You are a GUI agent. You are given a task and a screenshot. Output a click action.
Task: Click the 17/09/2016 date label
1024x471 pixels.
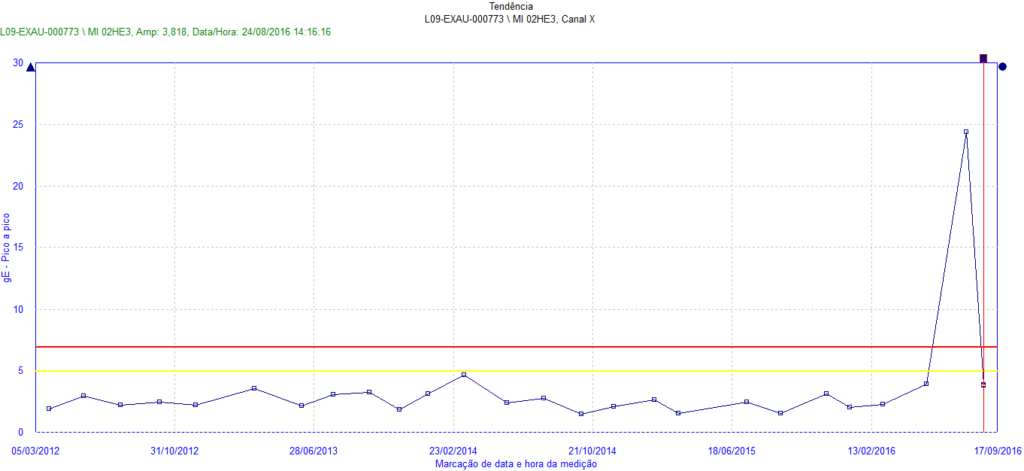pos(997,451)
